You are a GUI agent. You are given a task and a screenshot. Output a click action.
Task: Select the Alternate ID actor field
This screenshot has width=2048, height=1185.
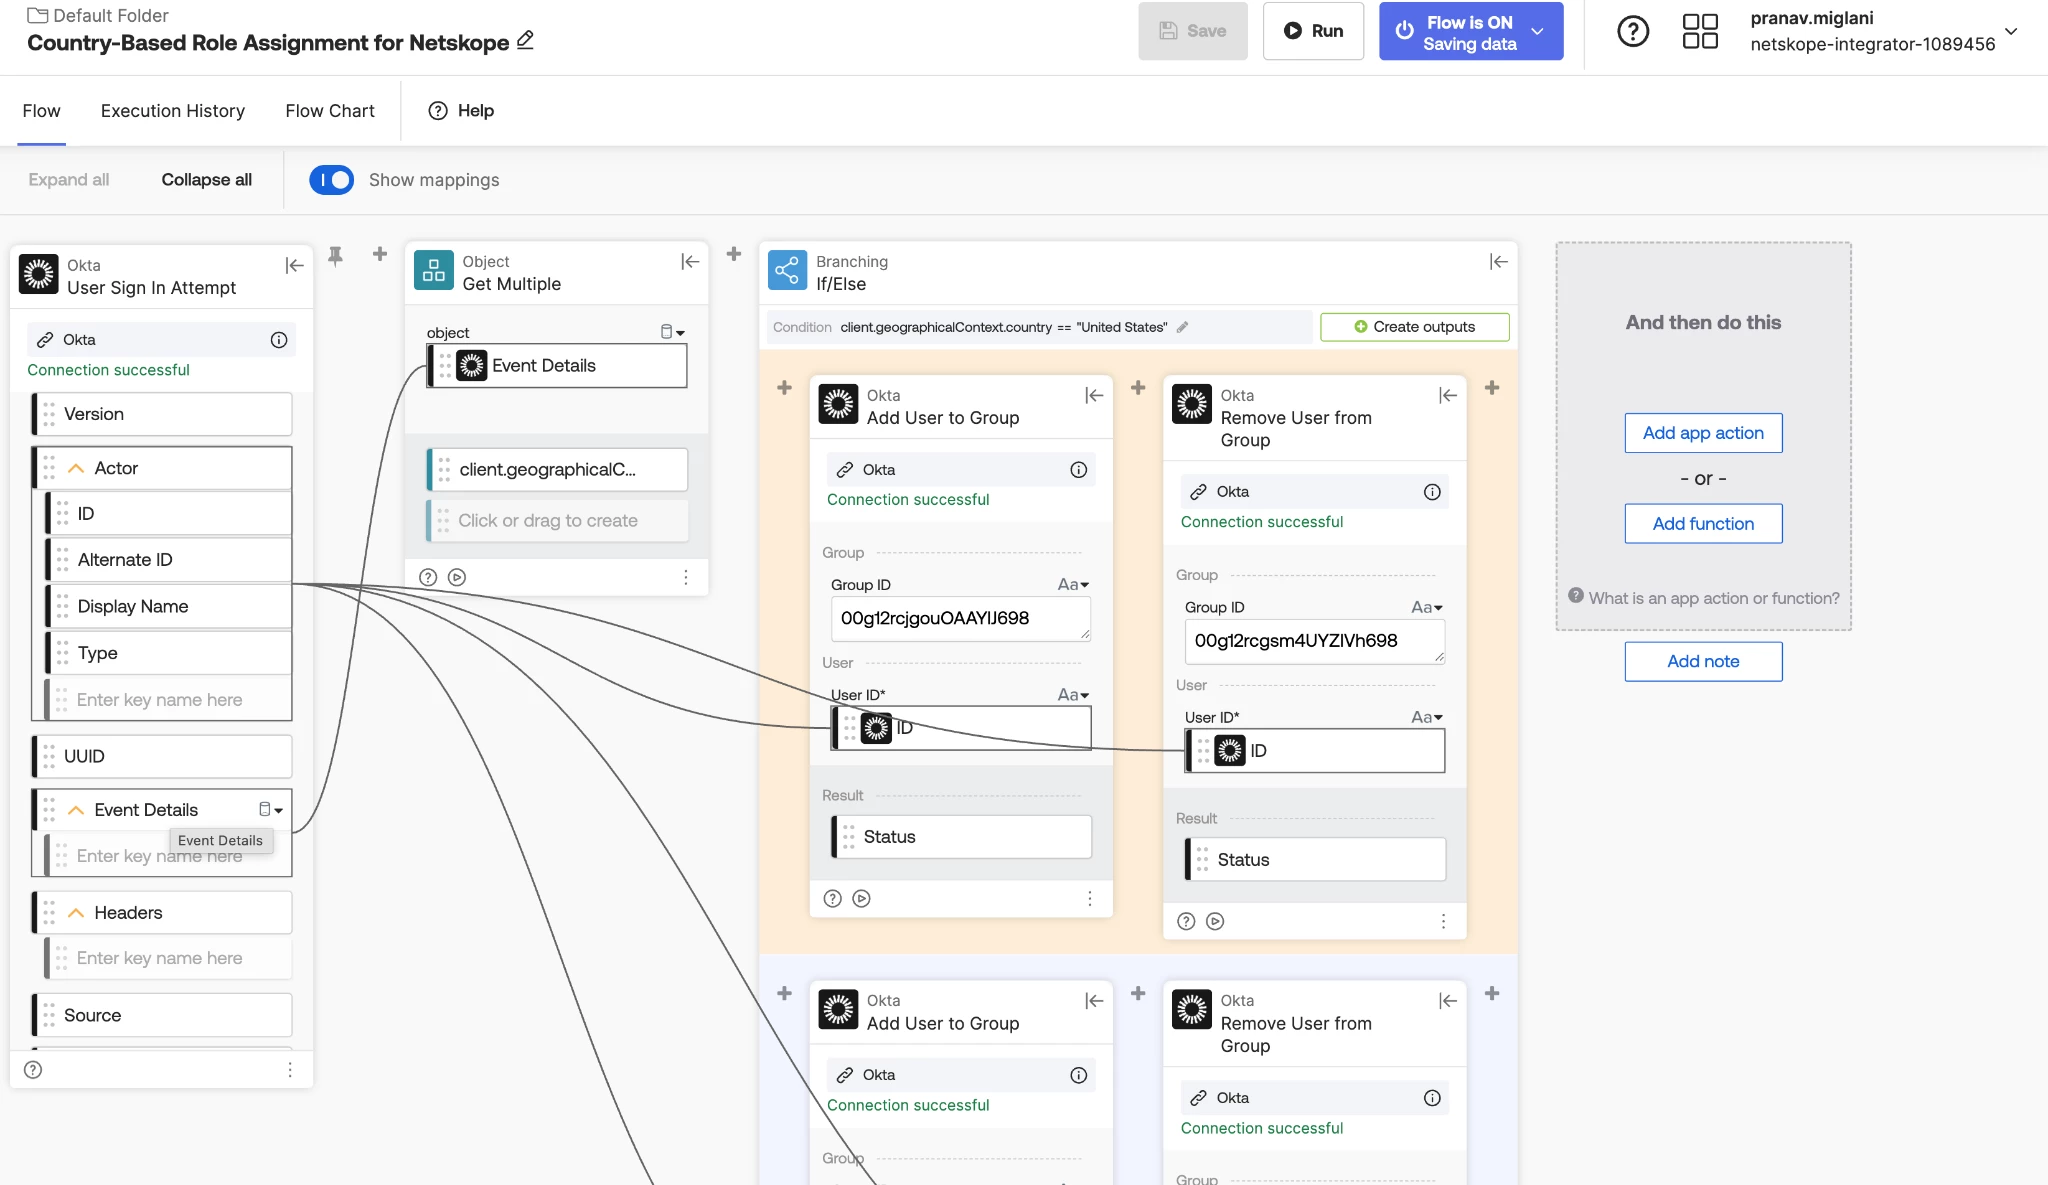pyautogui.click(x=168, y=560)
